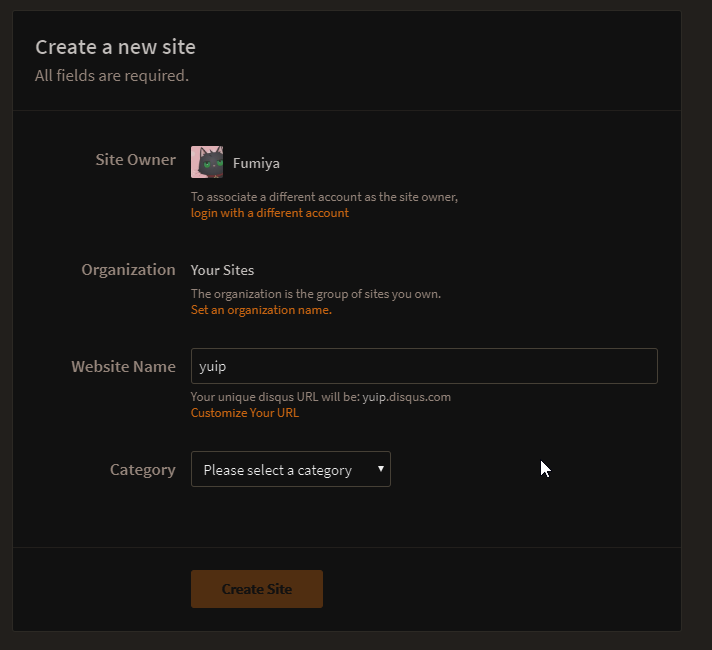Screen dimensions: 712x650
Task: Click the category dropdown arrow
Action: tap(380, 469)
